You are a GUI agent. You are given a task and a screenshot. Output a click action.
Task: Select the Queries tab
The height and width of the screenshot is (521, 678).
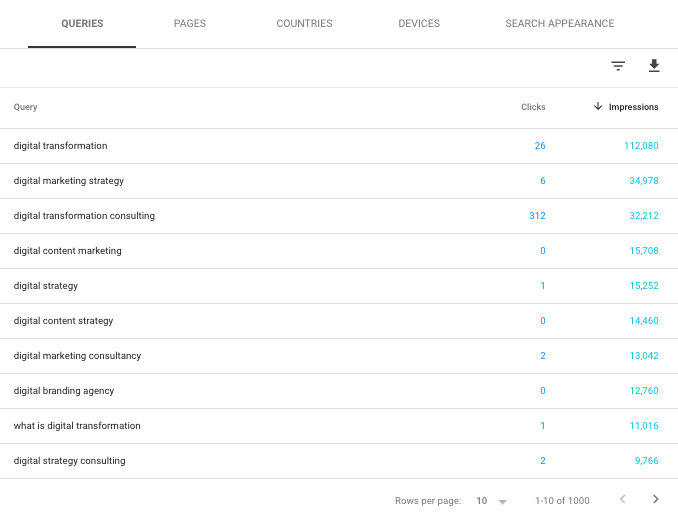(82, 24)
